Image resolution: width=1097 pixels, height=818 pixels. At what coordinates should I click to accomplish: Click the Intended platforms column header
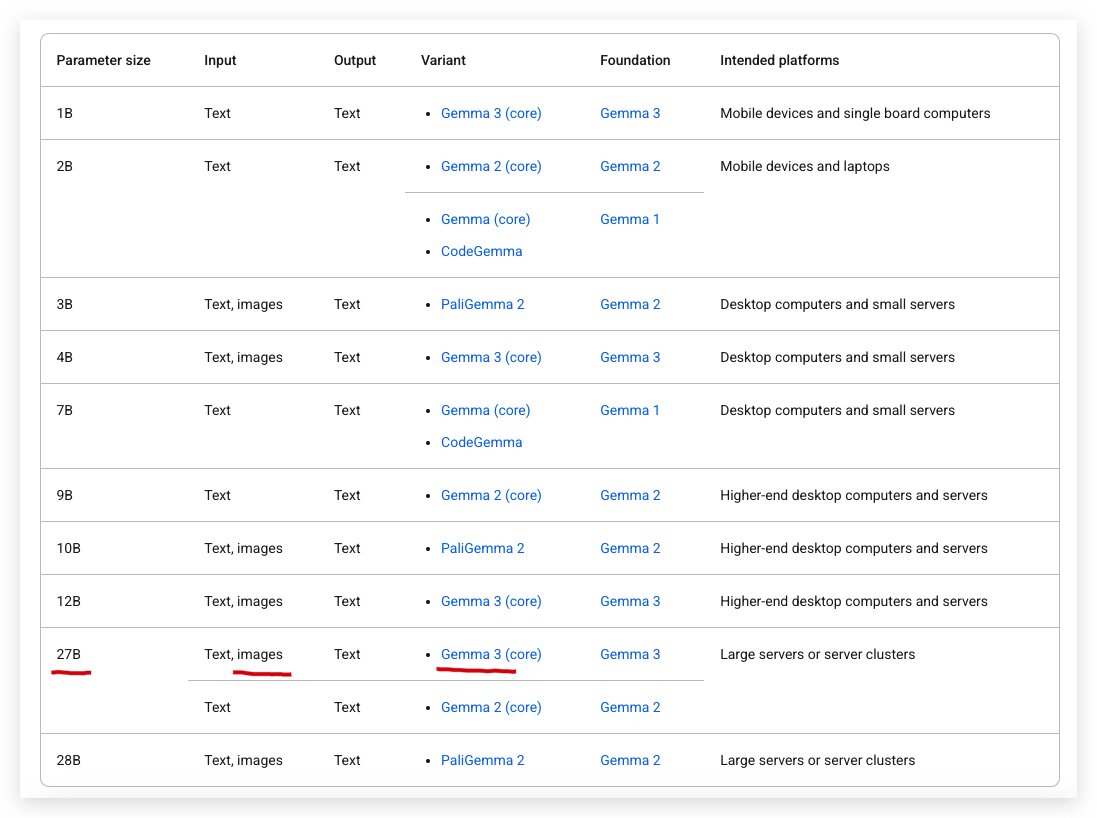[779, 61]
